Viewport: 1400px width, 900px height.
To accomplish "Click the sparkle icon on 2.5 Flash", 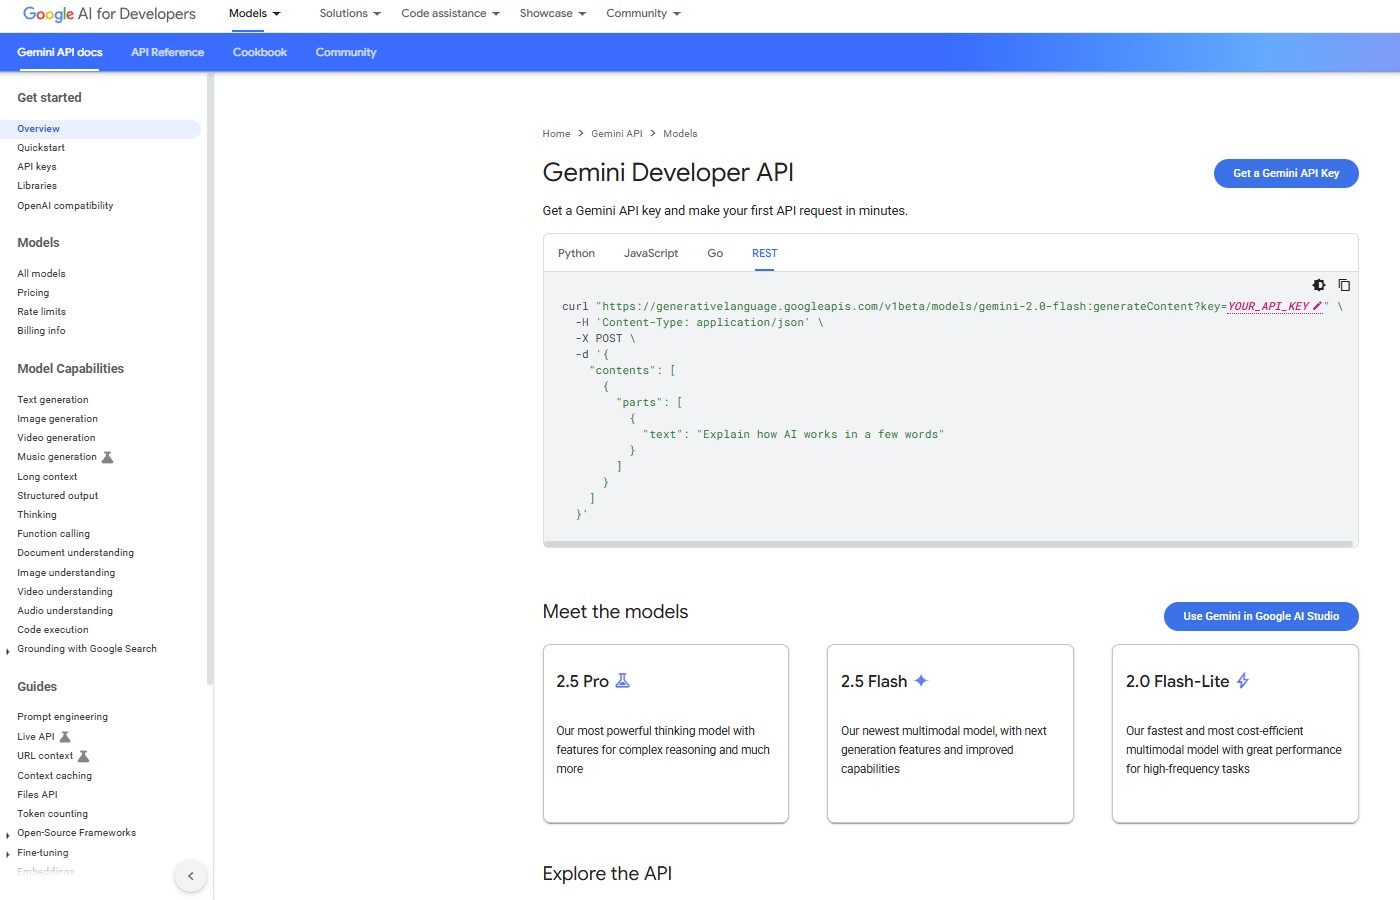I will point(921,681).
